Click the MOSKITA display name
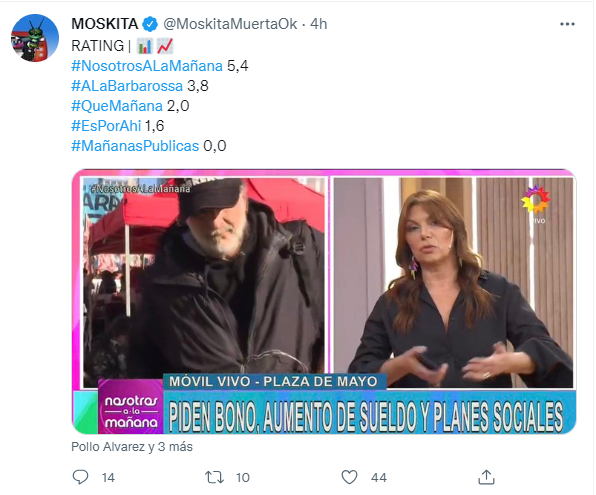 (x=105, y=24)
